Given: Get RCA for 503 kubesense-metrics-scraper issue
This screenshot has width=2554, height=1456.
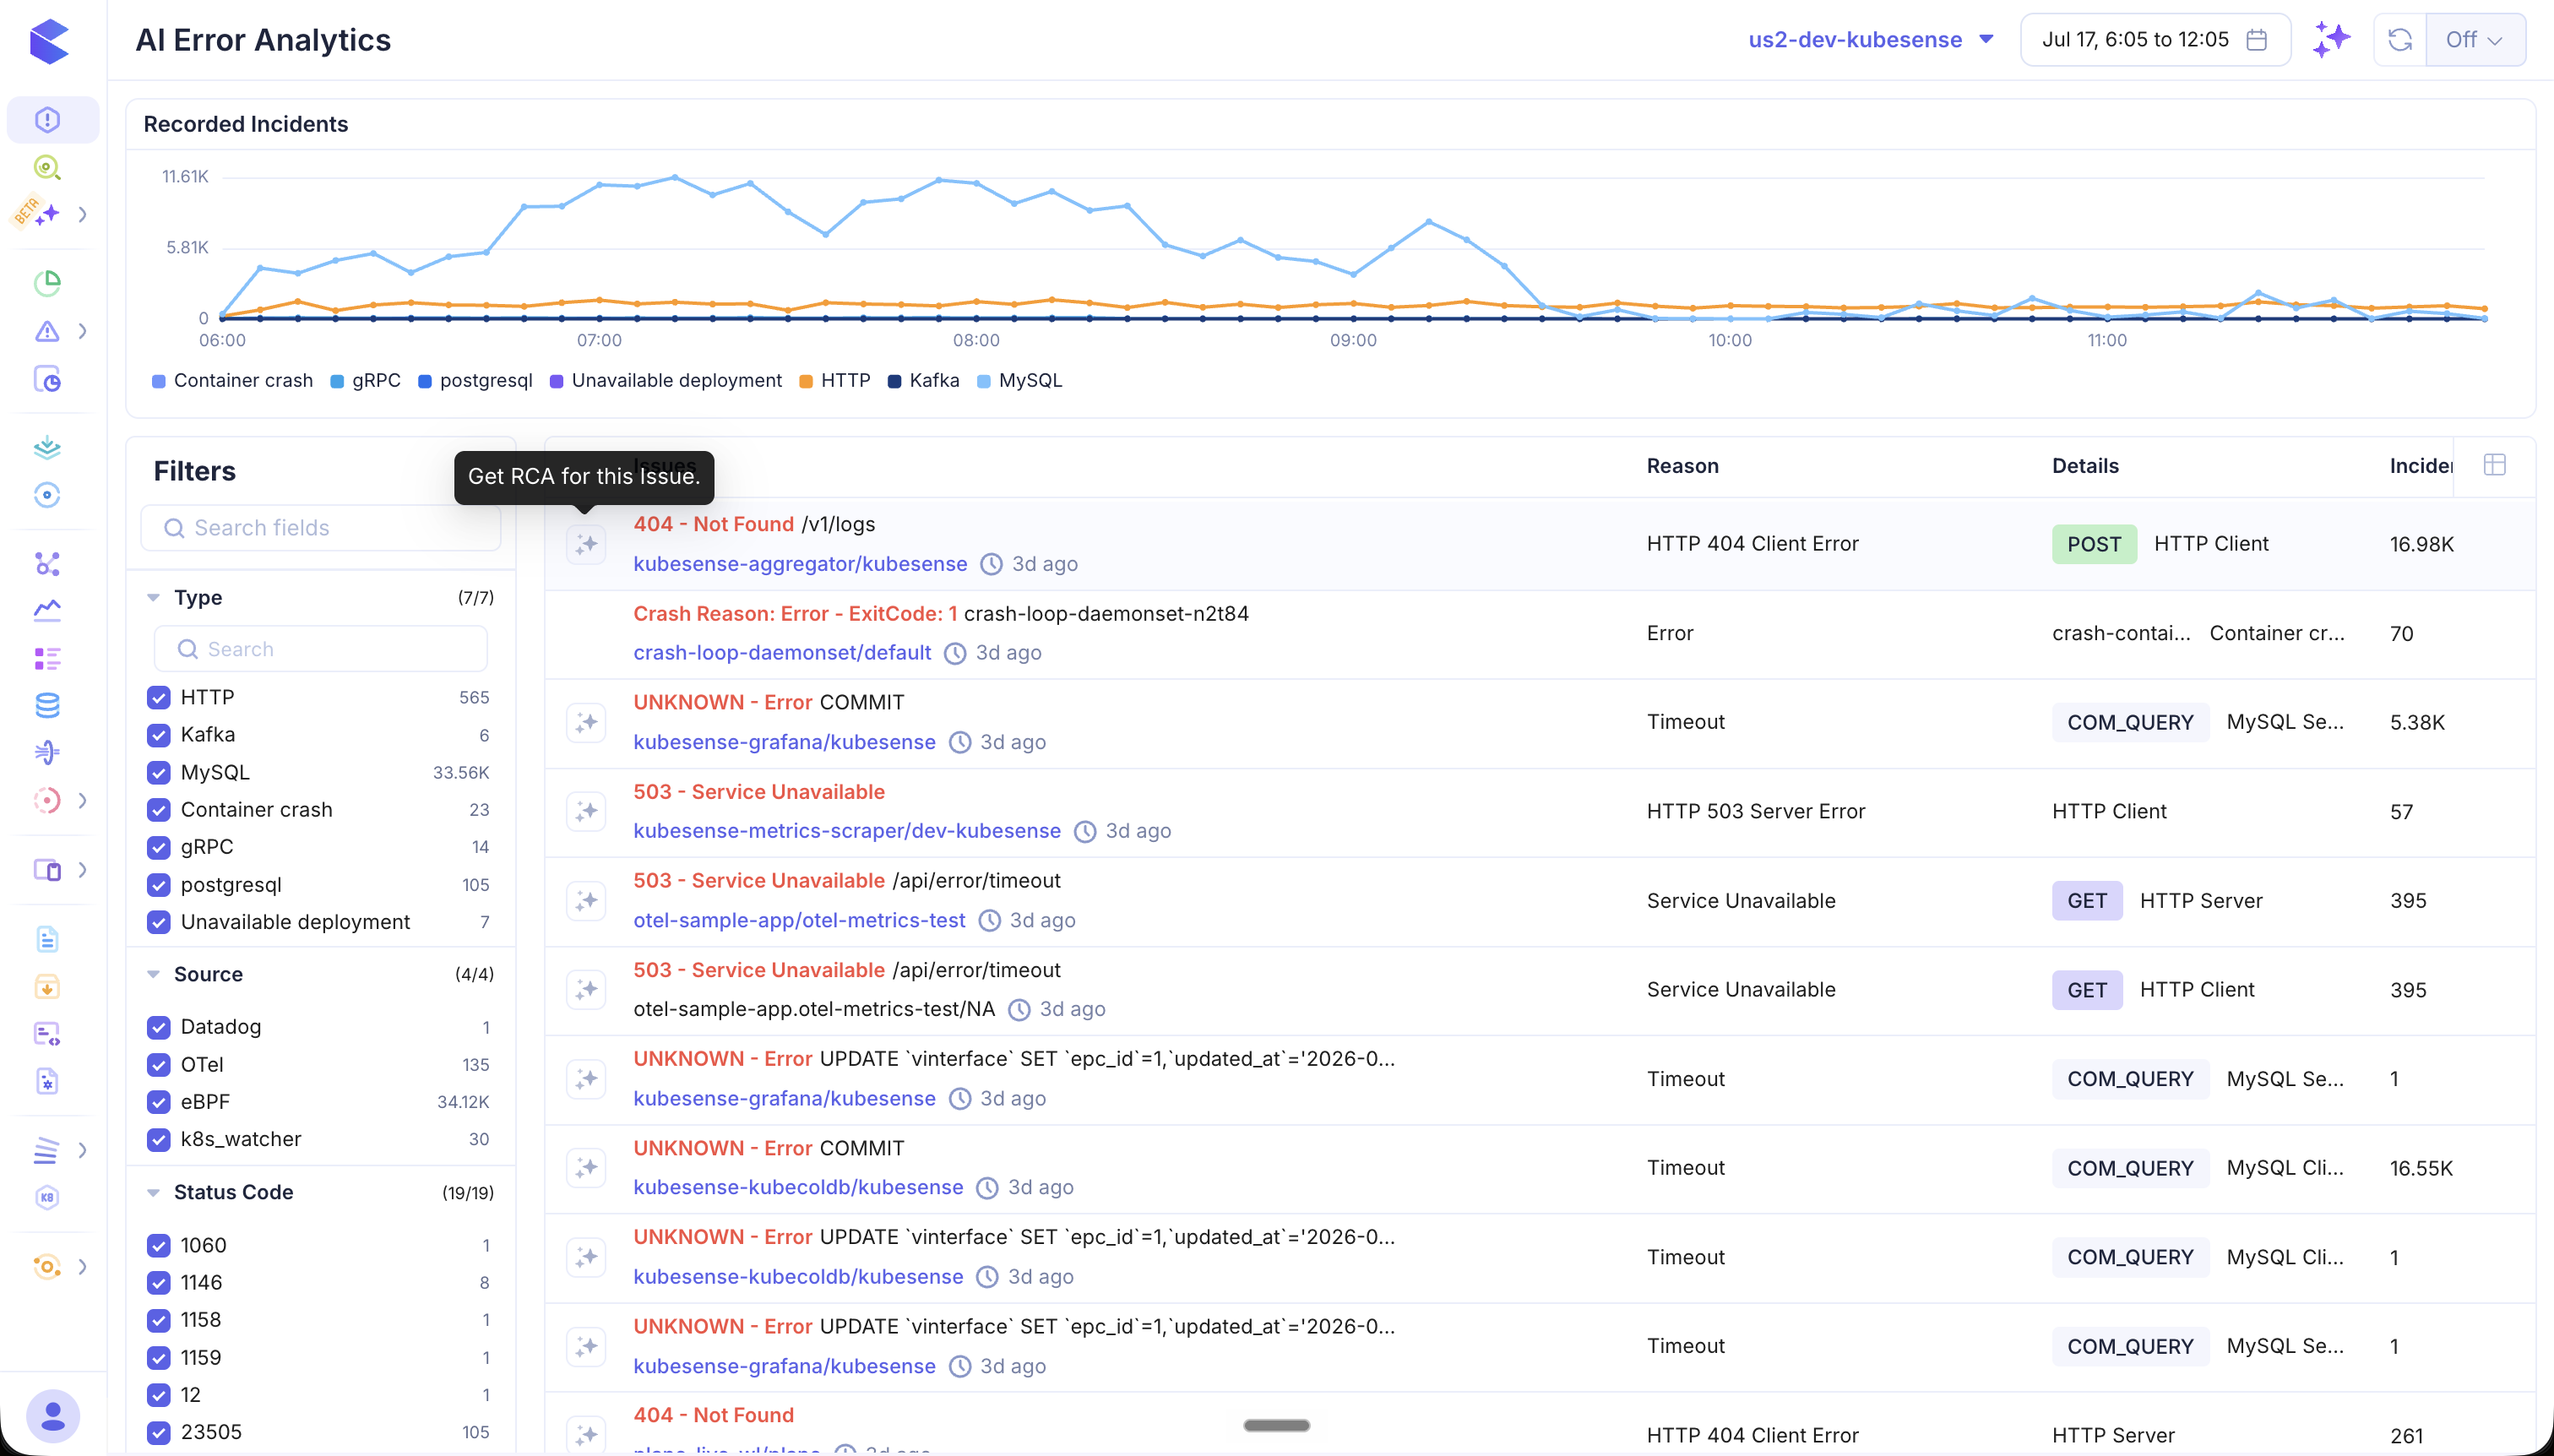Looking at the screenshot, I should [586, 811].
